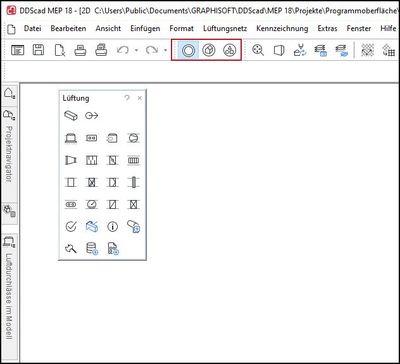
Task: Click the second house icon above Projektnavigator
Action: tap(9, 115)
